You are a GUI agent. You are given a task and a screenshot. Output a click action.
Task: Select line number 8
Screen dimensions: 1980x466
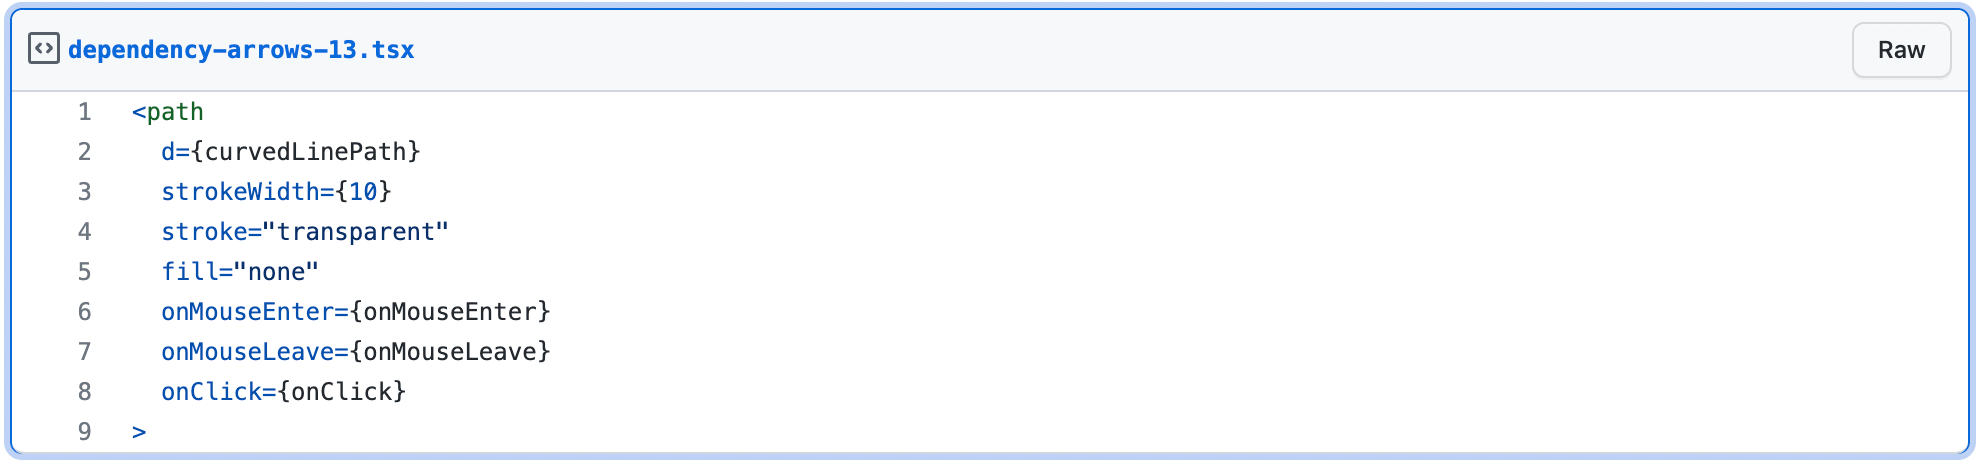click(x=85, y=392)
